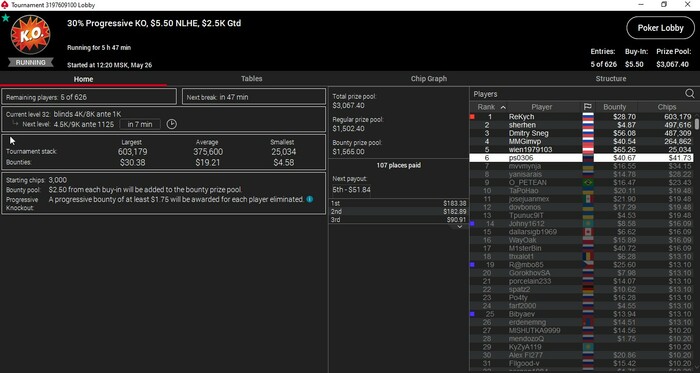
Task: Click the players list scrollbar thumb
Action: coord(697,123)
